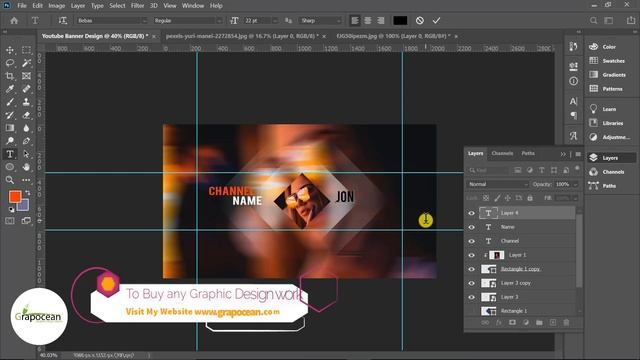Open the layer filter Kind dropdown

coord(489,170)
